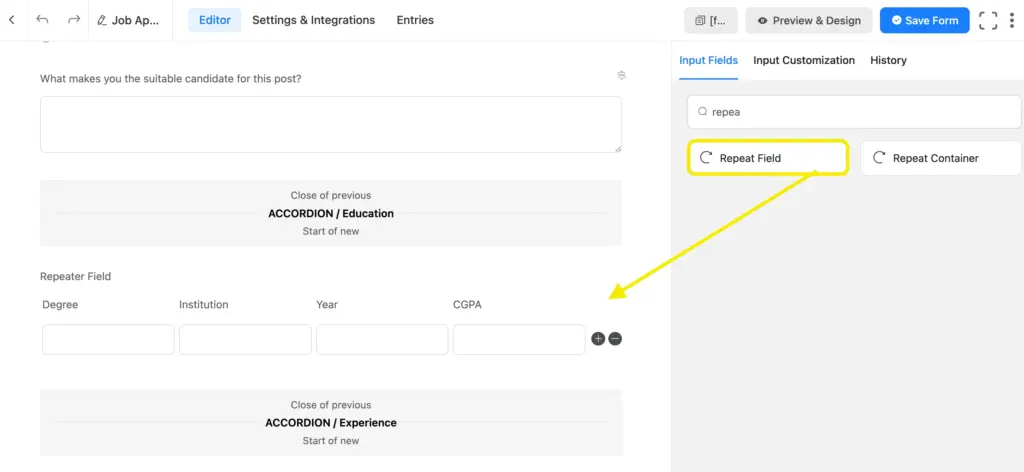Screen dimensions: 1024x472
Task: Click the redo arrow icon
Action: pos(74,20)
